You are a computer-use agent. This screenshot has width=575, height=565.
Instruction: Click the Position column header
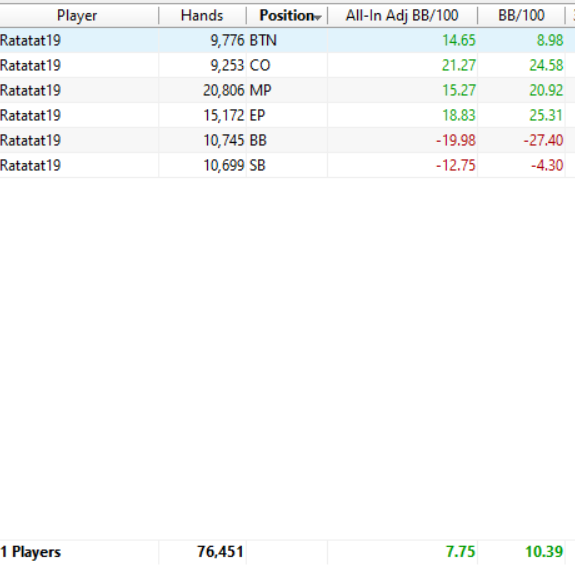pos(287,16)
